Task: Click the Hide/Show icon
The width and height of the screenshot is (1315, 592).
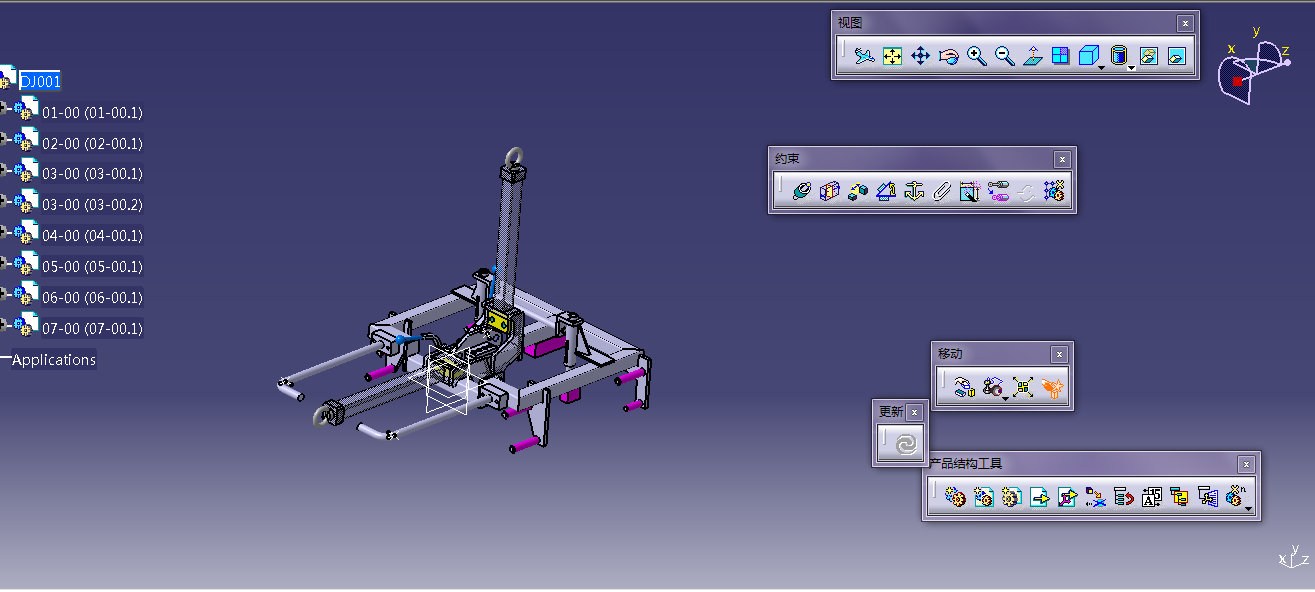Action: (x=1149, y=56)
